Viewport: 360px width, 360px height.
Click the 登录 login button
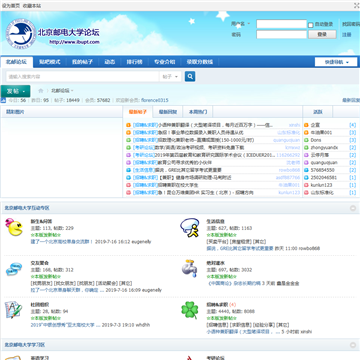[322, 34]
